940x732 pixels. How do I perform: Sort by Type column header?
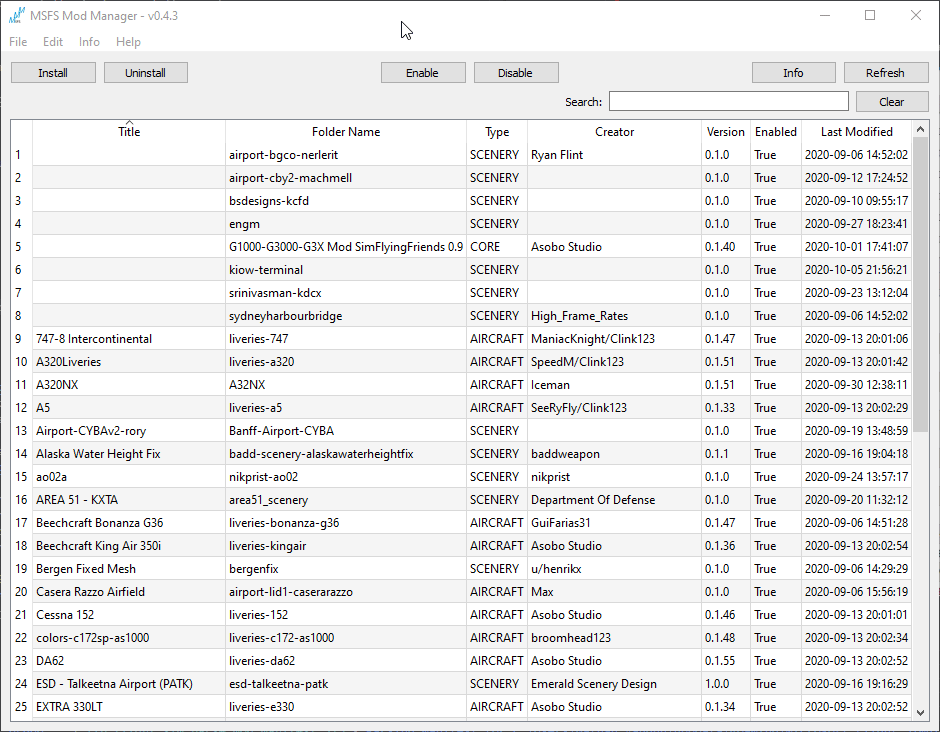tap(497, 131)
